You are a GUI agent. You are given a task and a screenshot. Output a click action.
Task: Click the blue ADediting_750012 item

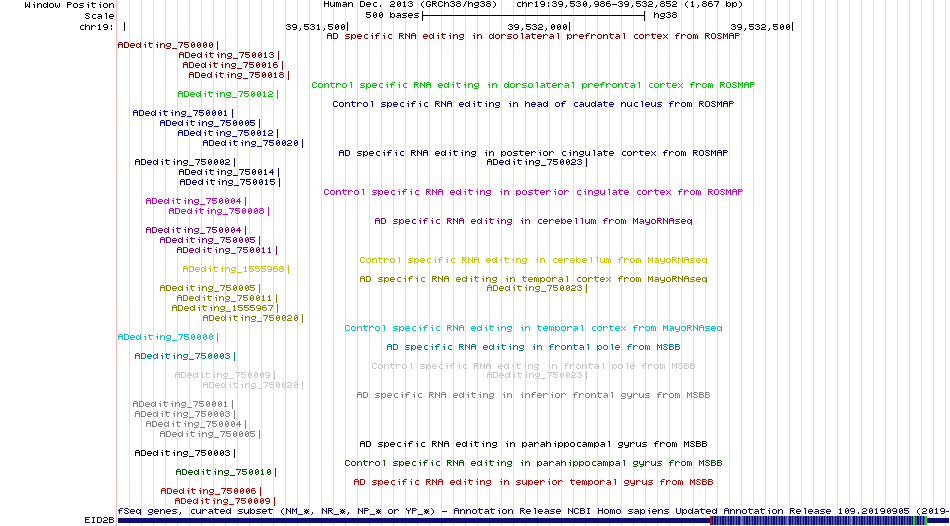228,133
